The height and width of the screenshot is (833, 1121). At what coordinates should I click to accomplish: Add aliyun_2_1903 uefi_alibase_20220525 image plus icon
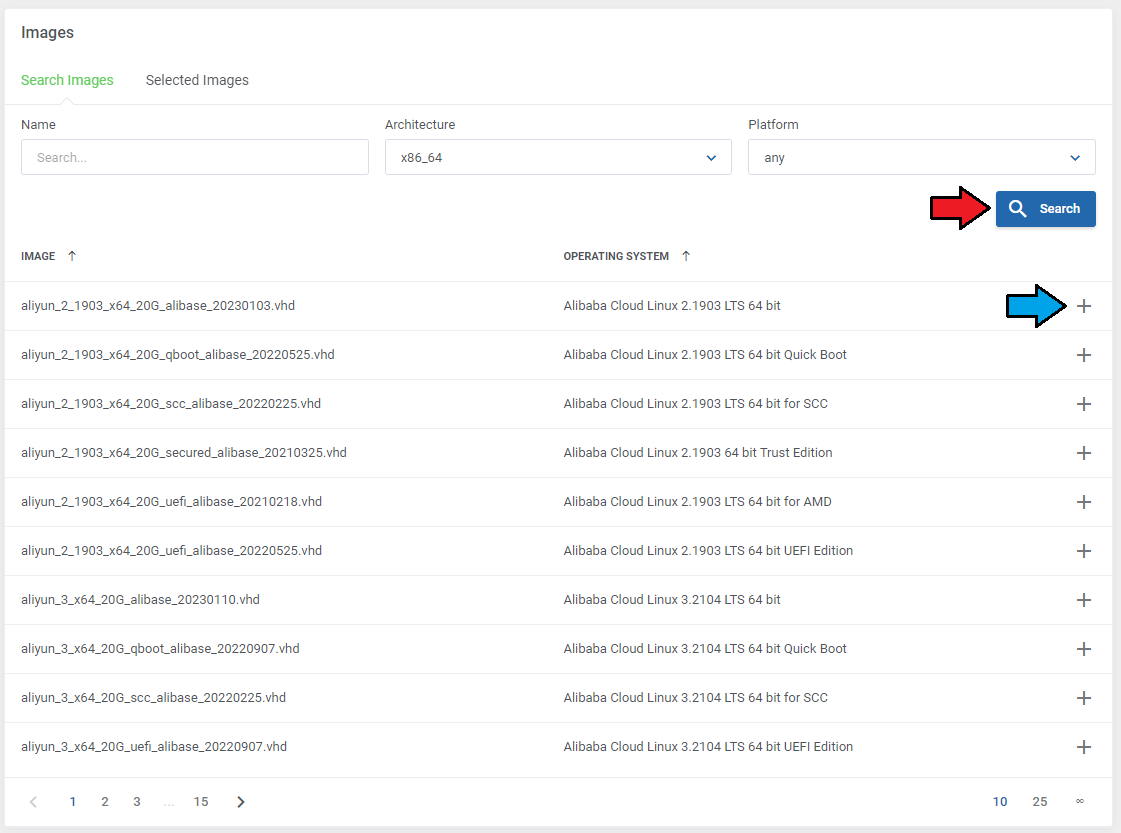(1084, 551)
